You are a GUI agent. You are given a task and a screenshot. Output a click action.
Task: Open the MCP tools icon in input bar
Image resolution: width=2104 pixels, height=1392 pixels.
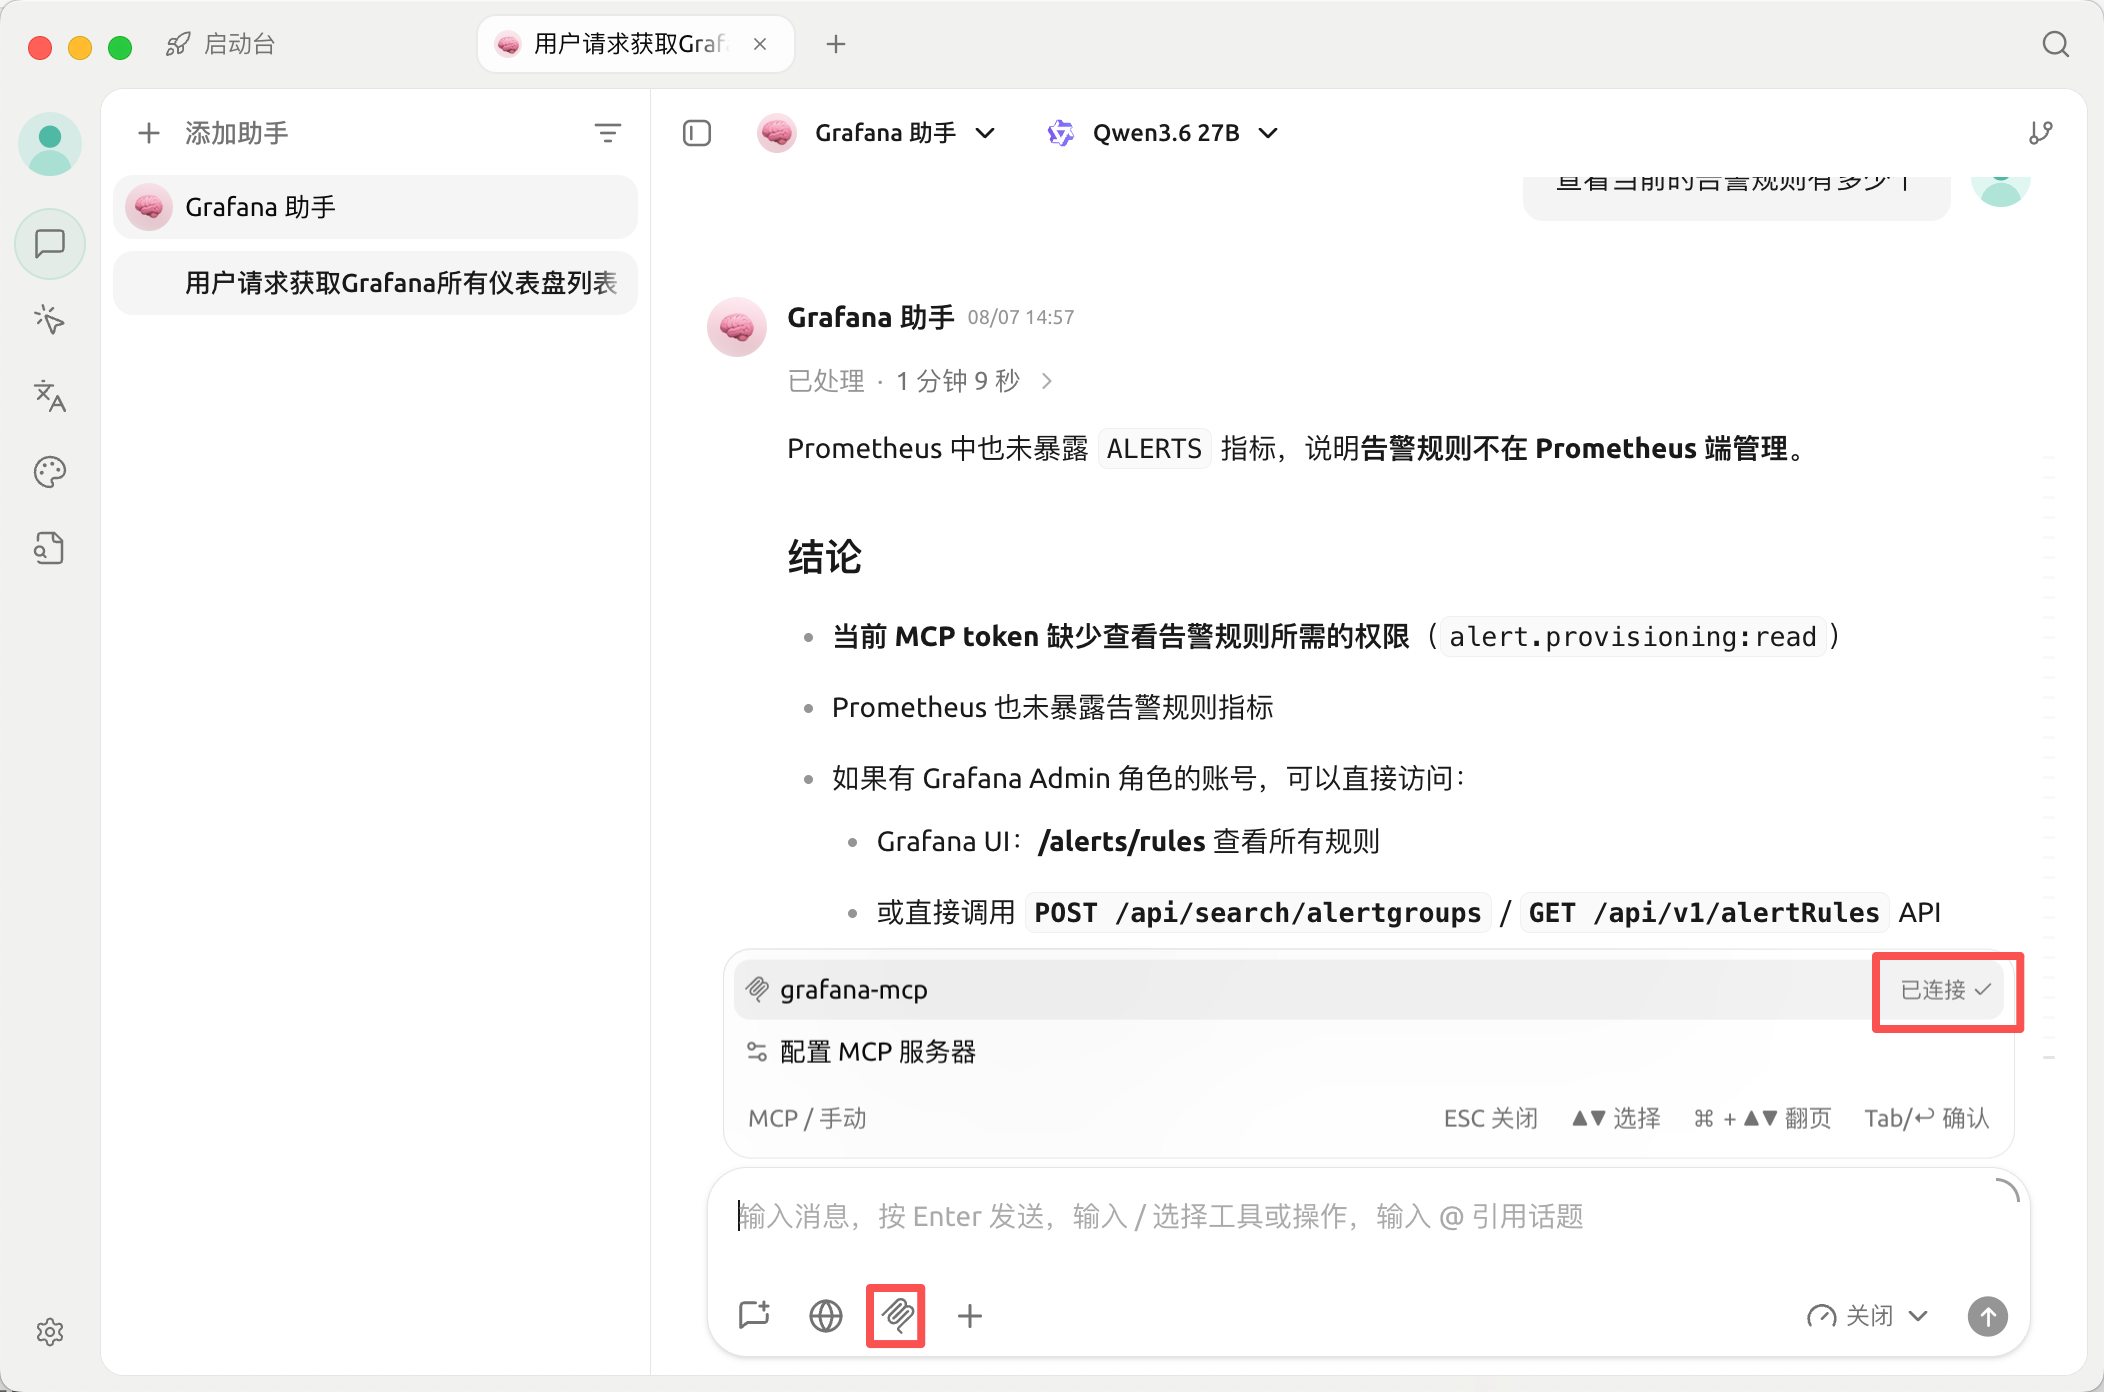pyautogui.click(x=897, y=1315)
